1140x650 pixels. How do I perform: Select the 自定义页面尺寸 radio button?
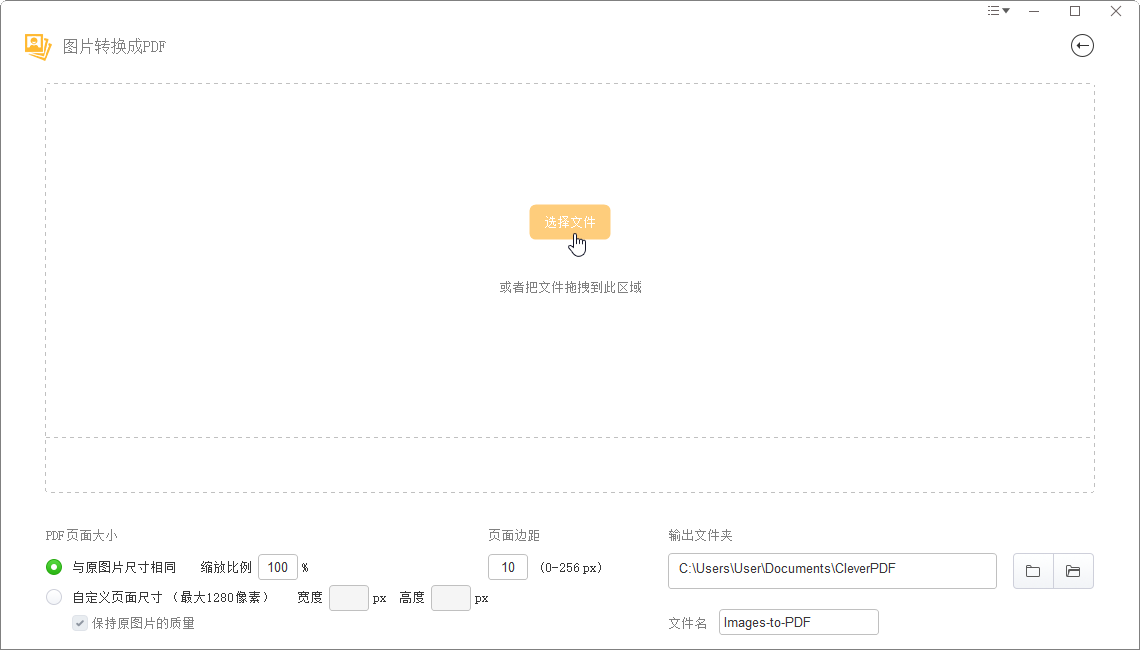[x=53, y=596]
